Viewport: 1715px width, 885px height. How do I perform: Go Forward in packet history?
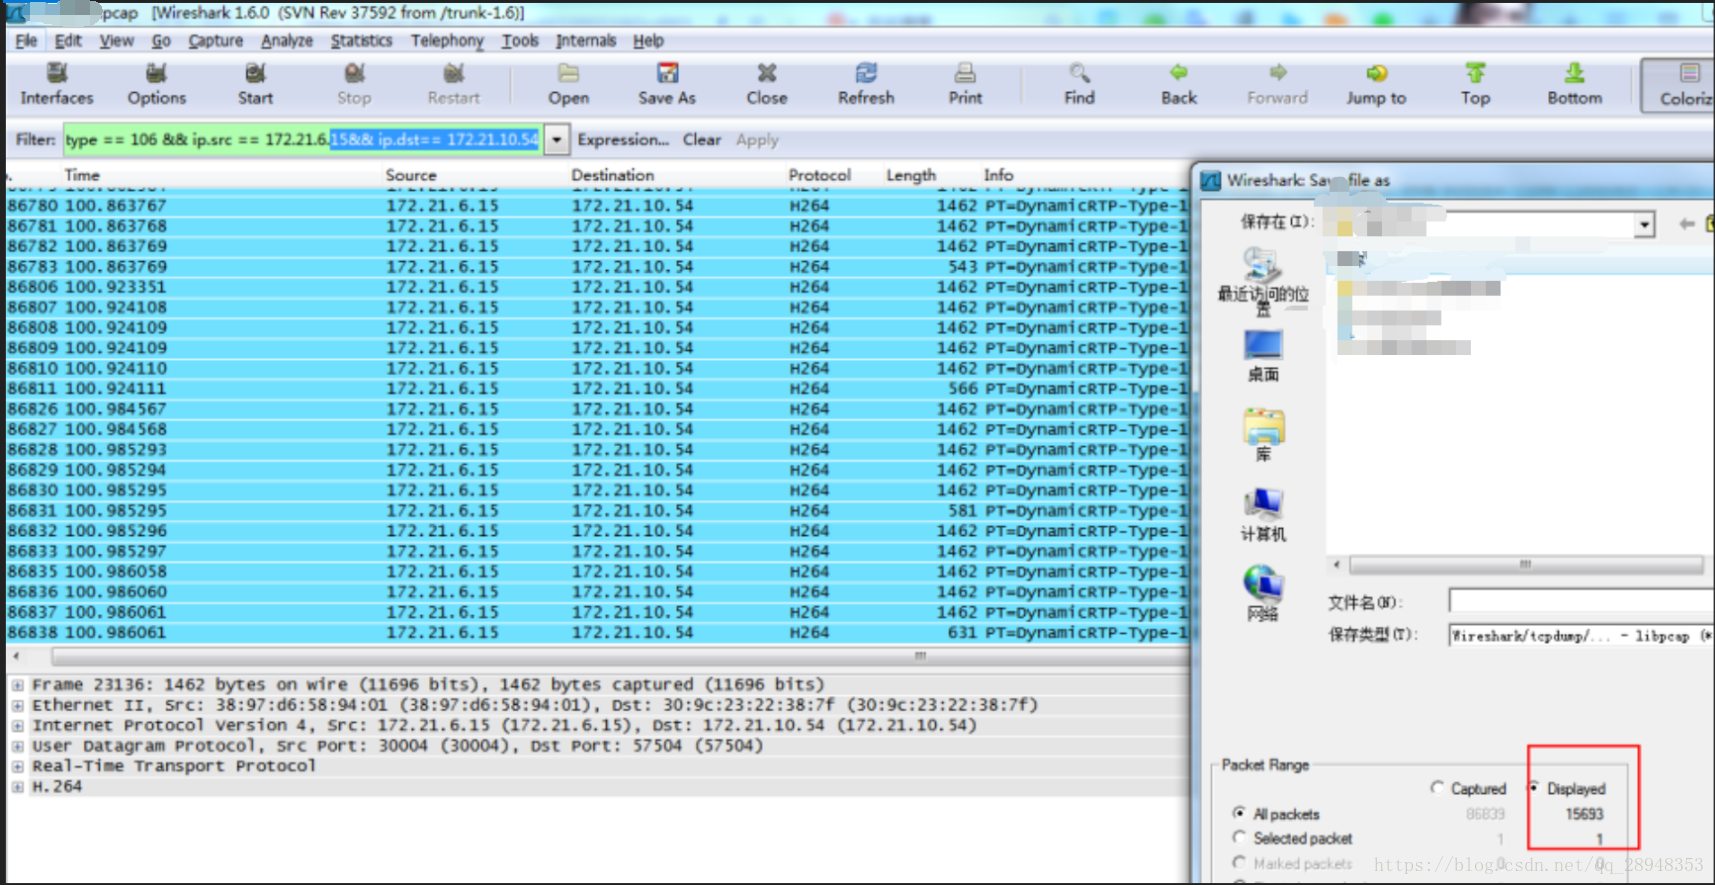click(1277, 84)
